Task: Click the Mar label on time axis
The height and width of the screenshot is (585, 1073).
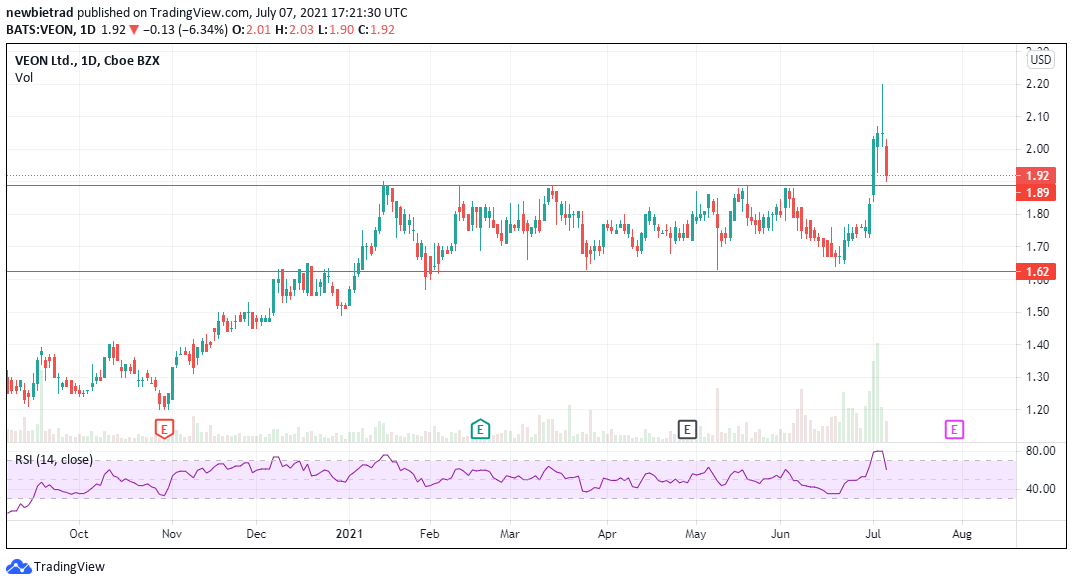Action: point(509,534)
